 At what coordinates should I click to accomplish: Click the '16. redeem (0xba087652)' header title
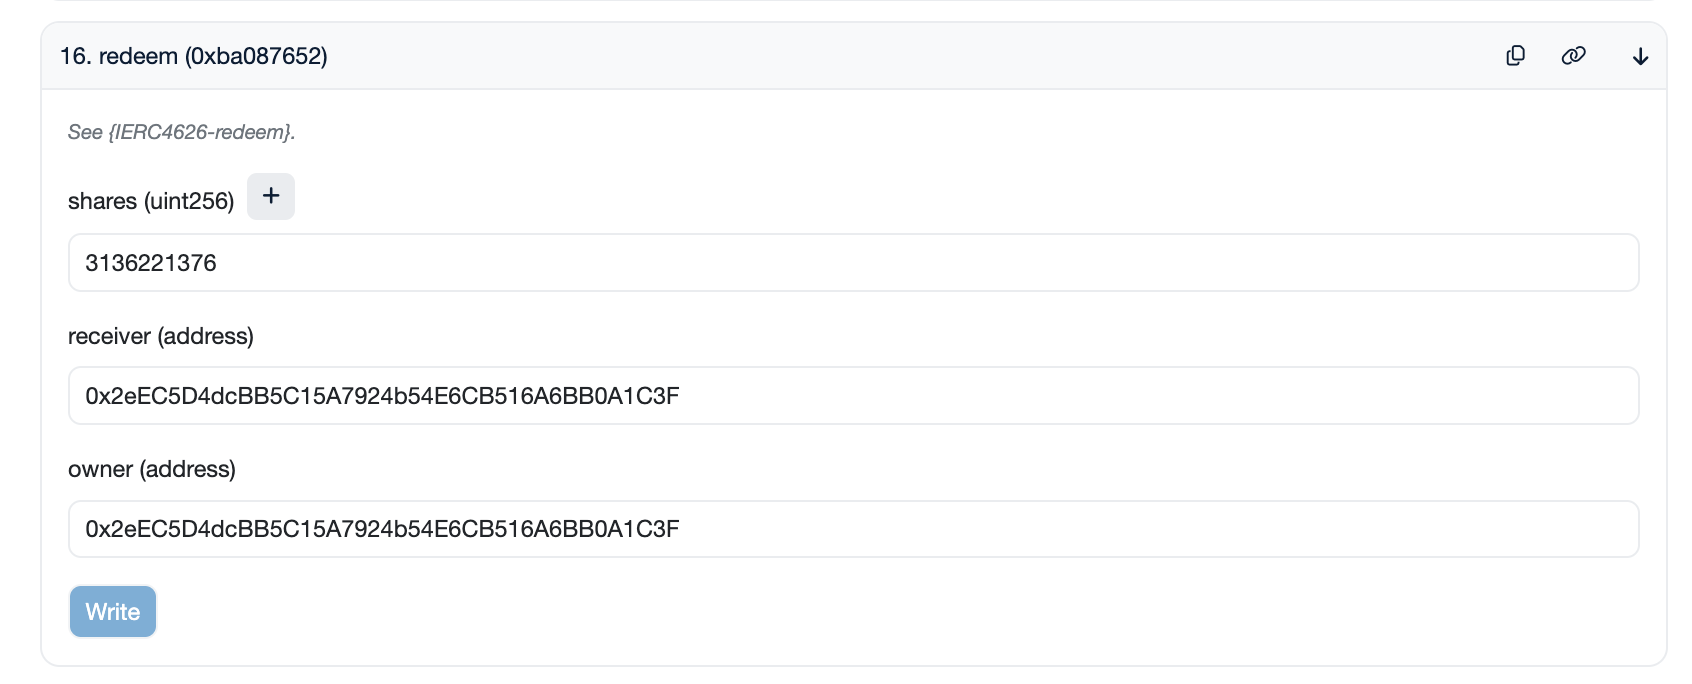[194, 56]
